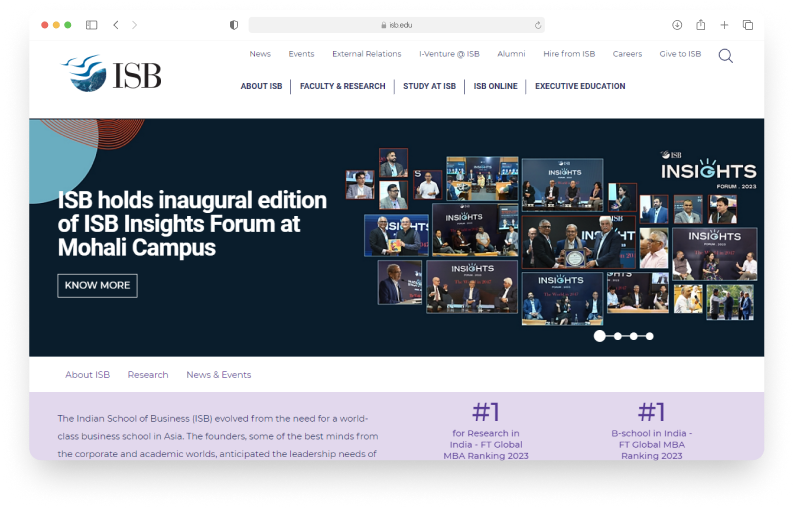Reload the page with the refresh icon

(538, 25)
